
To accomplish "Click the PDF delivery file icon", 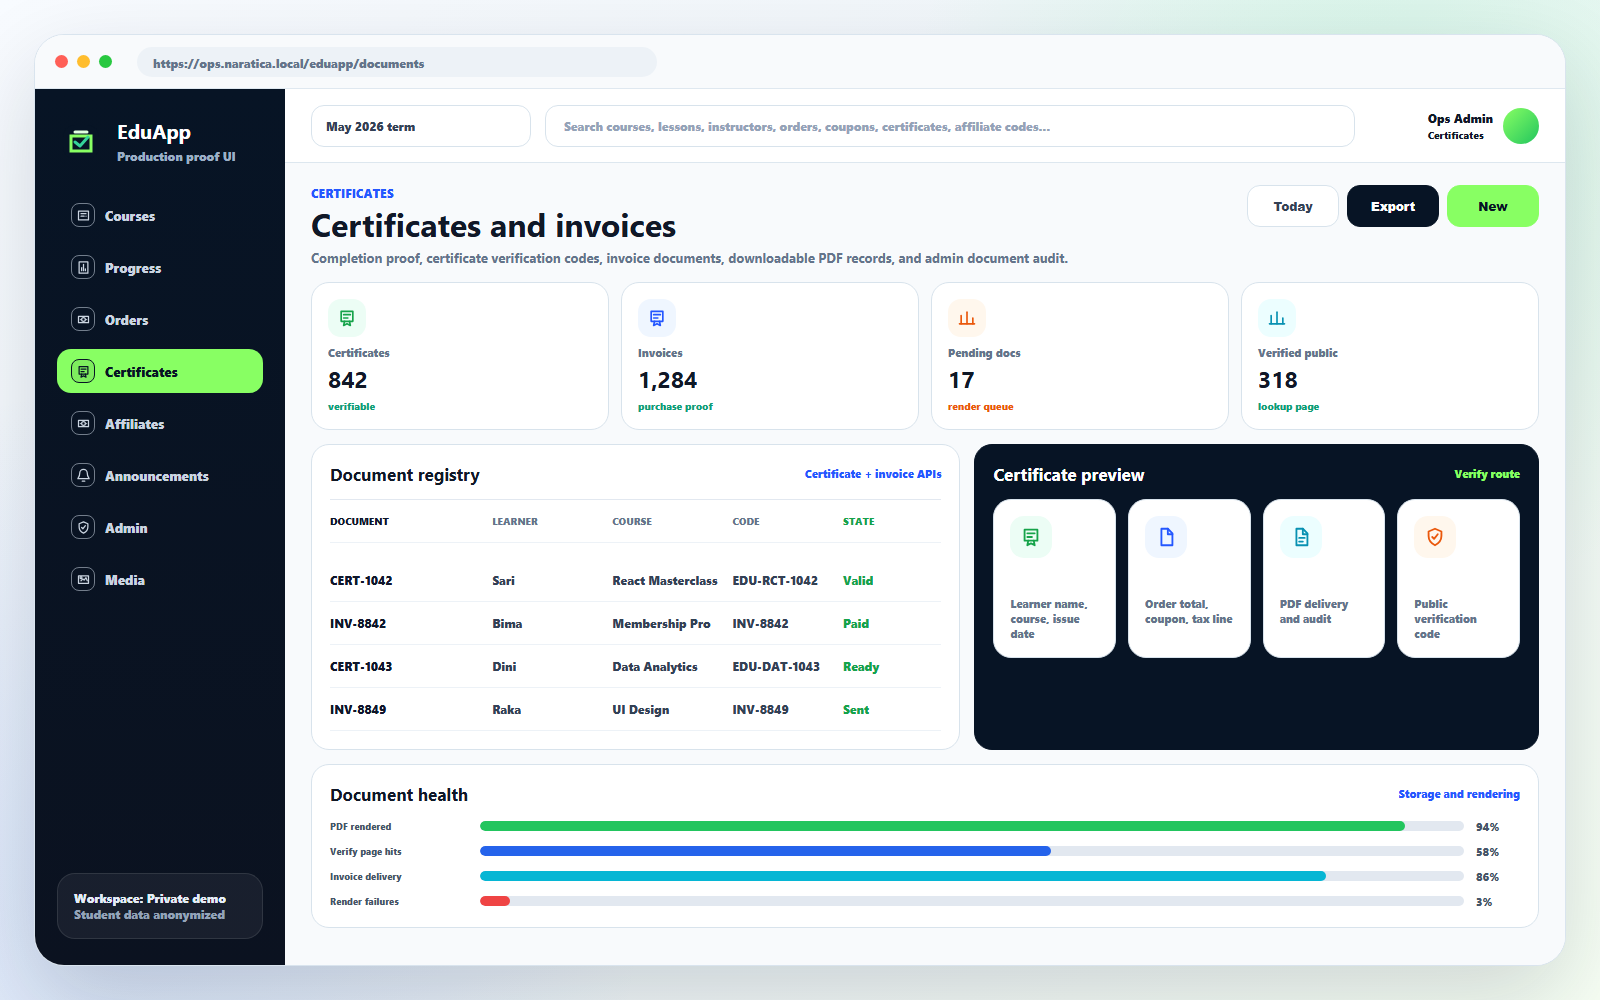I will 1301,537.
